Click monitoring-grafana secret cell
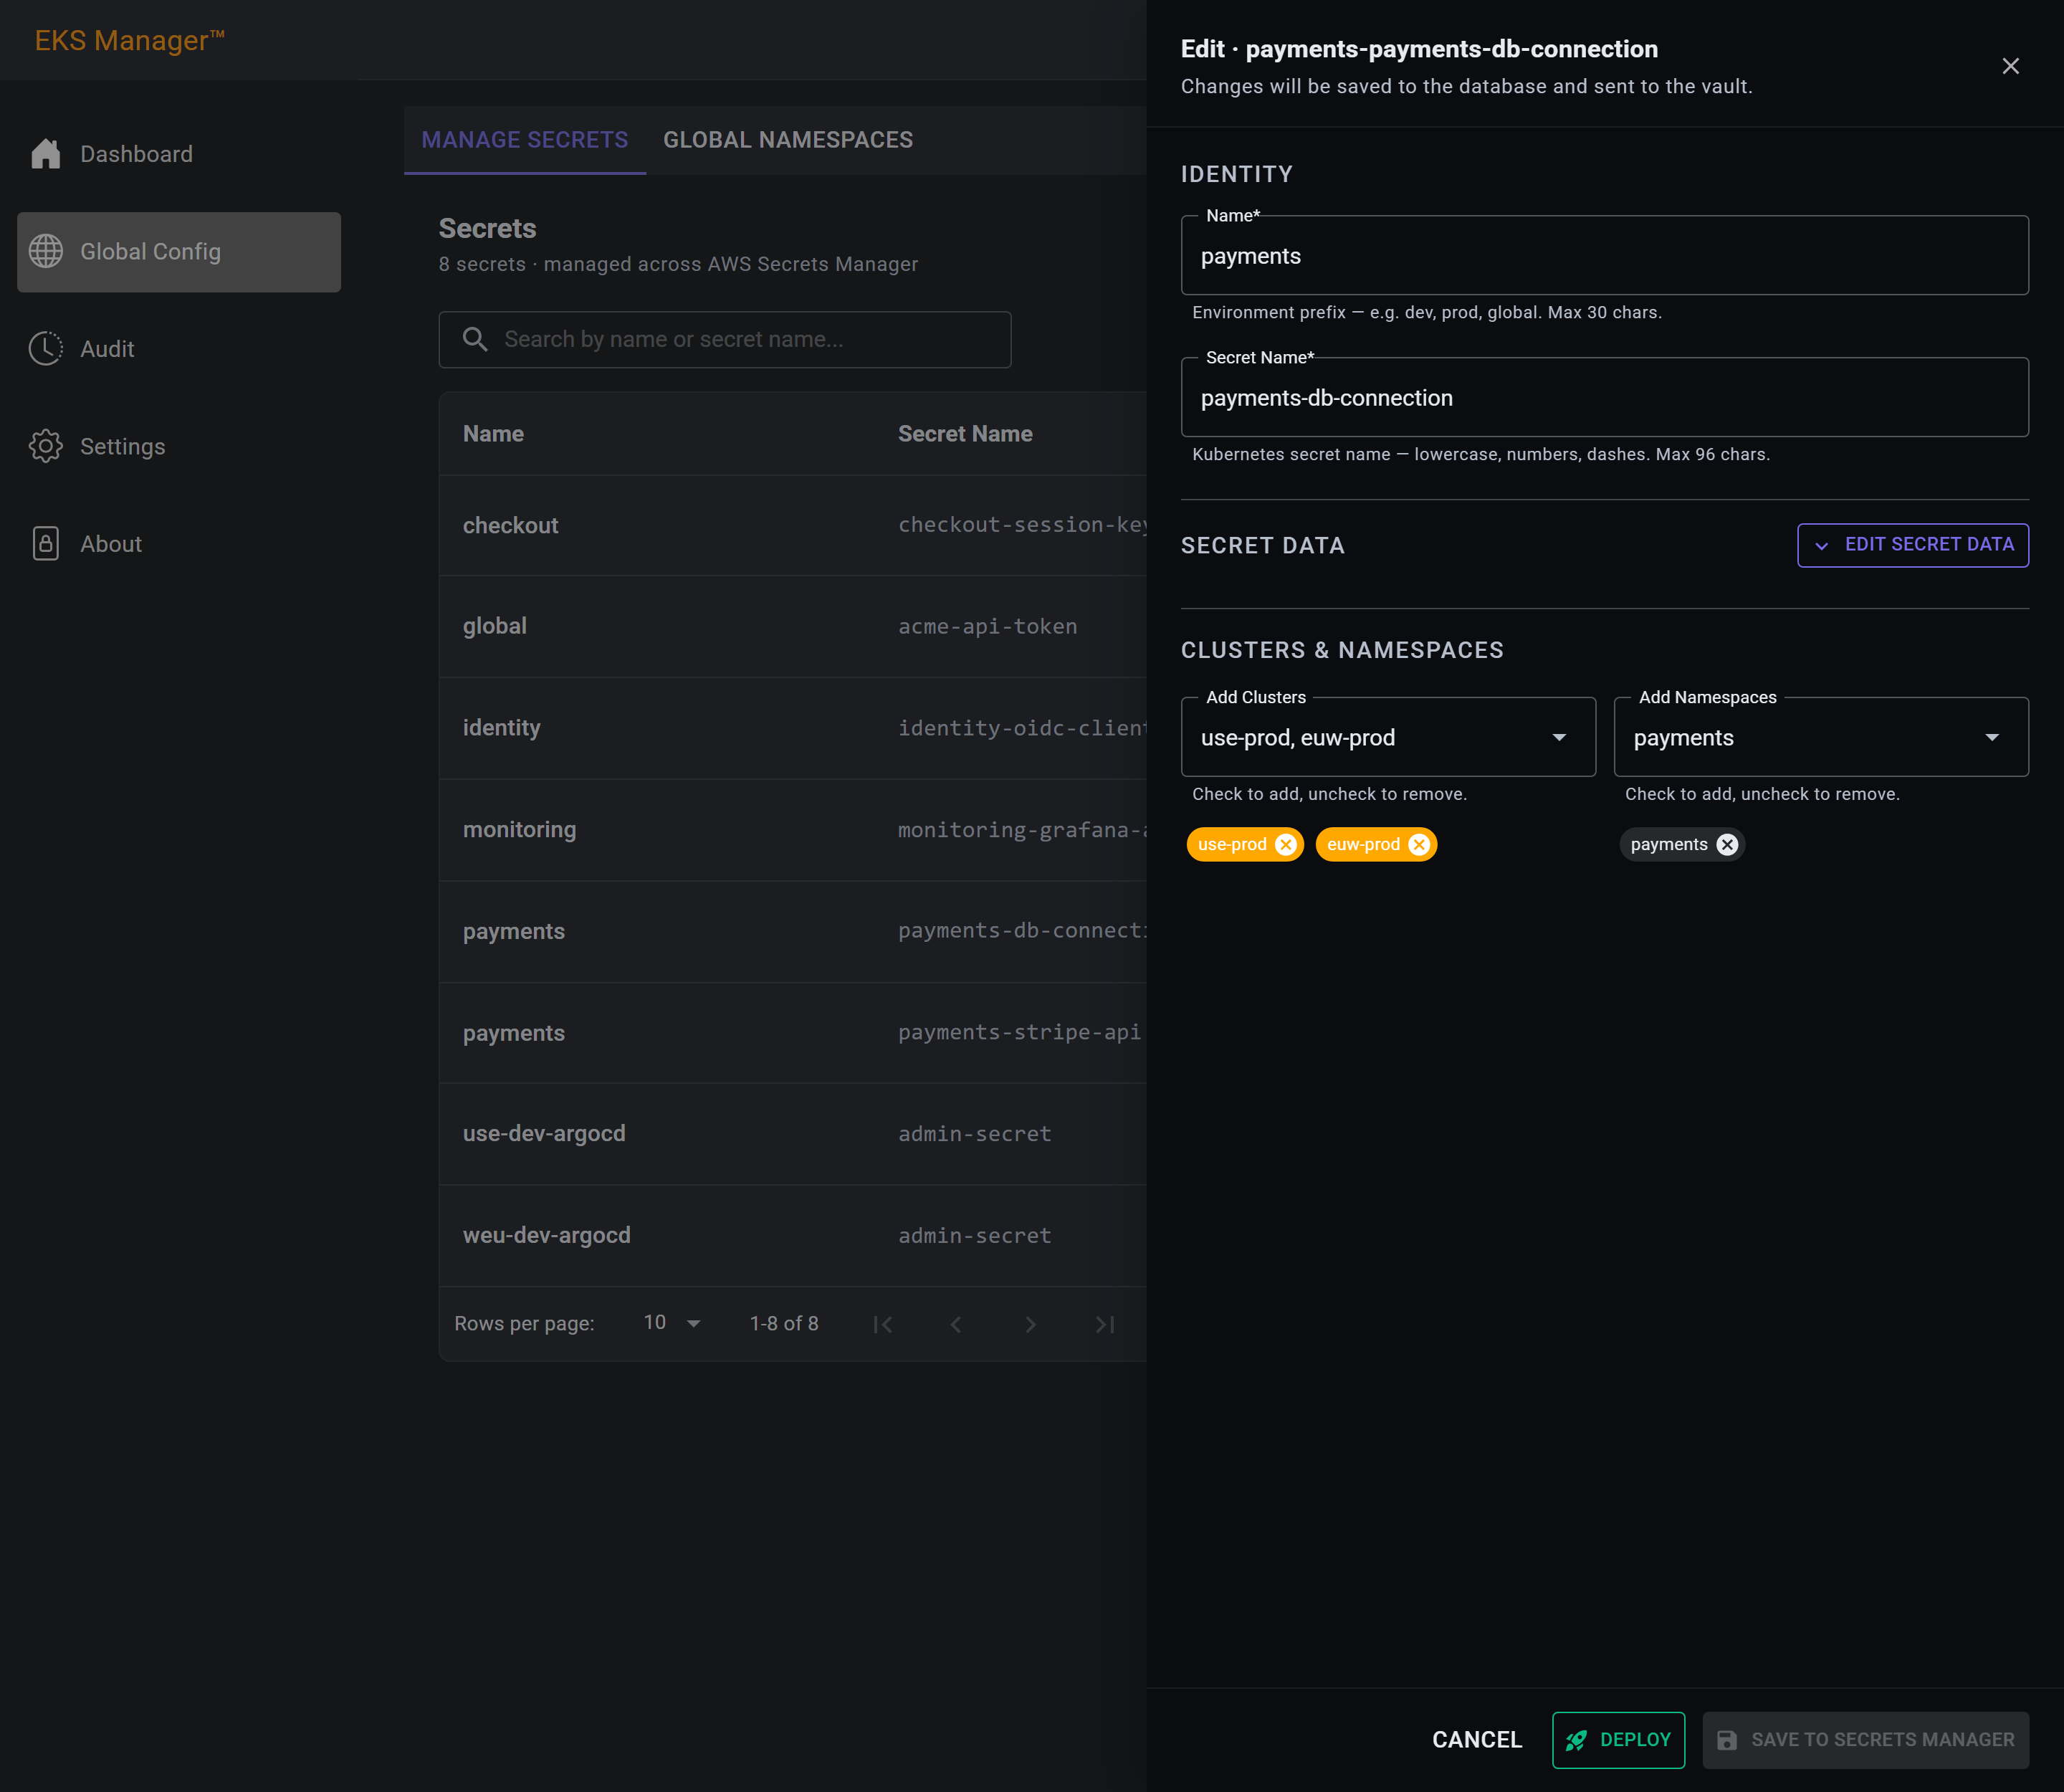This screenshot has width=2064, height=1792. coord(1021,830)
